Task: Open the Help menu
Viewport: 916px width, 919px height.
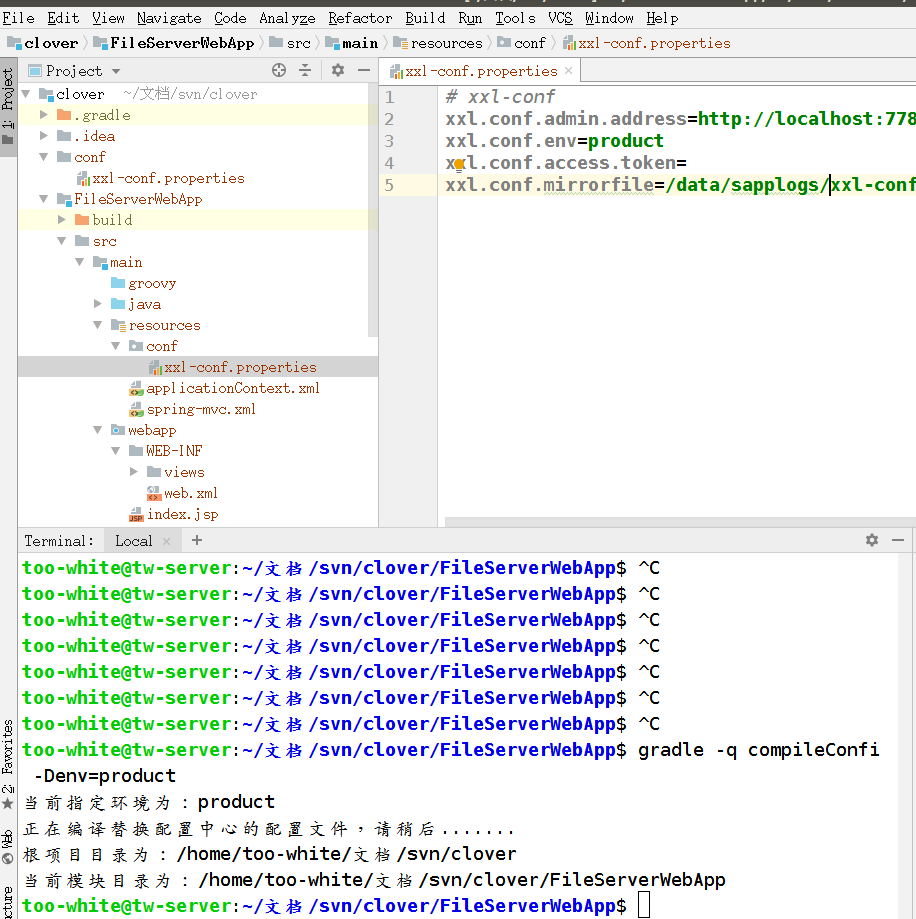Action: click(662, 18)
